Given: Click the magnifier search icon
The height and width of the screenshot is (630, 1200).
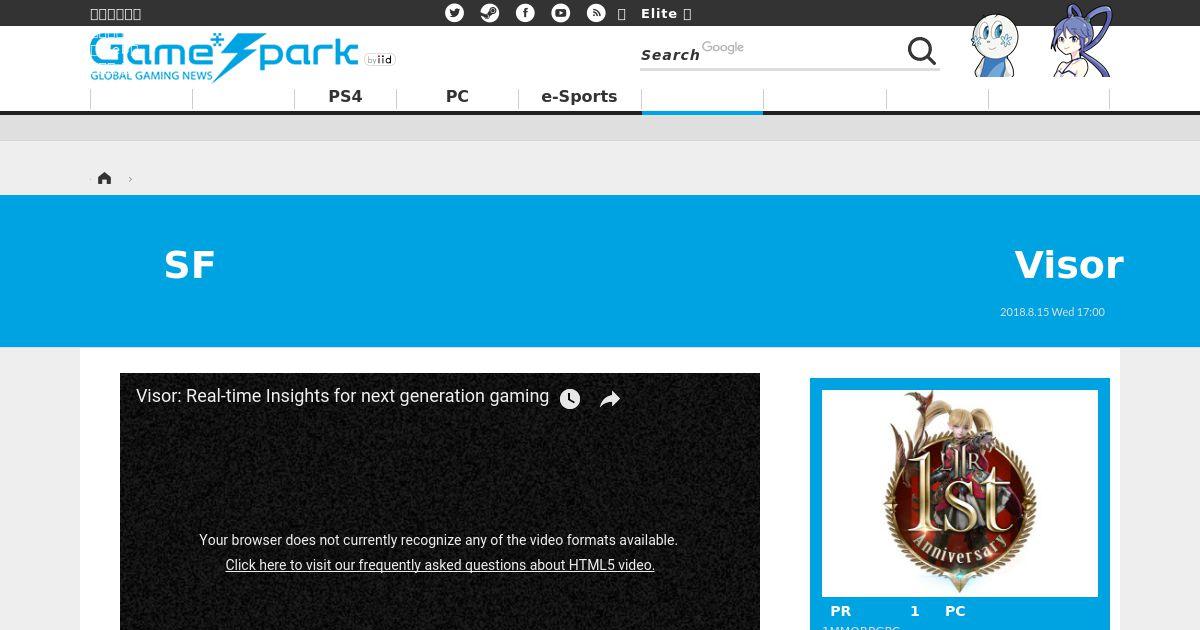Looking at the screenshot, I should pyautogui.click(x=922, y=51).
